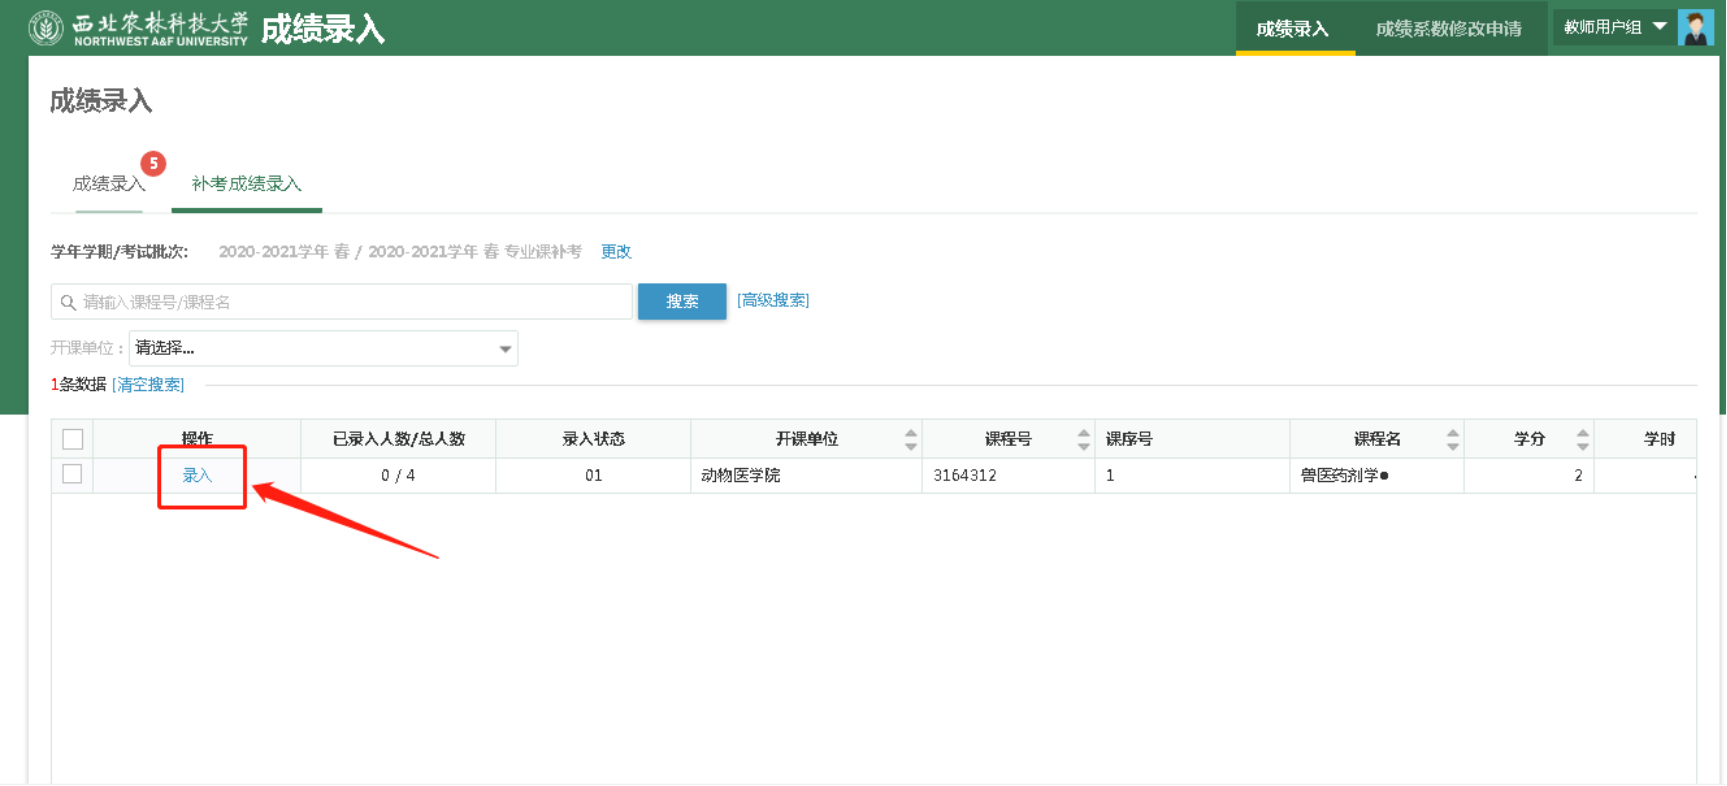Click the red notification badge showing 5
This screenshot has height=786, width=1727.
coord(153,163)
